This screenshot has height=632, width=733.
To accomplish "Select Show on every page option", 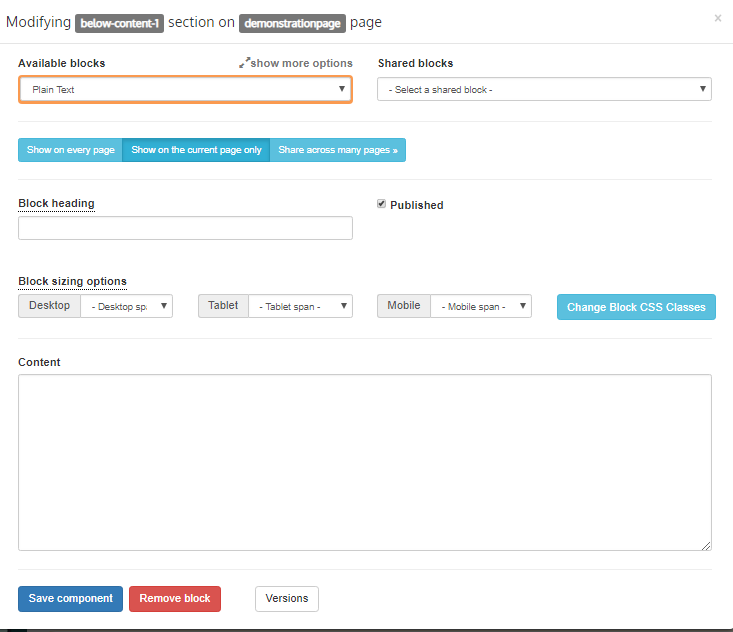I will pyautogui.click(x=70, y=150).
